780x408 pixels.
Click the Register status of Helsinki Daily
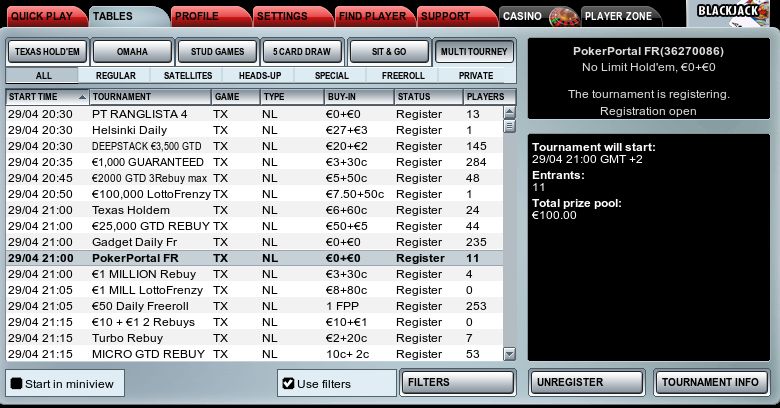pos(419,130)
